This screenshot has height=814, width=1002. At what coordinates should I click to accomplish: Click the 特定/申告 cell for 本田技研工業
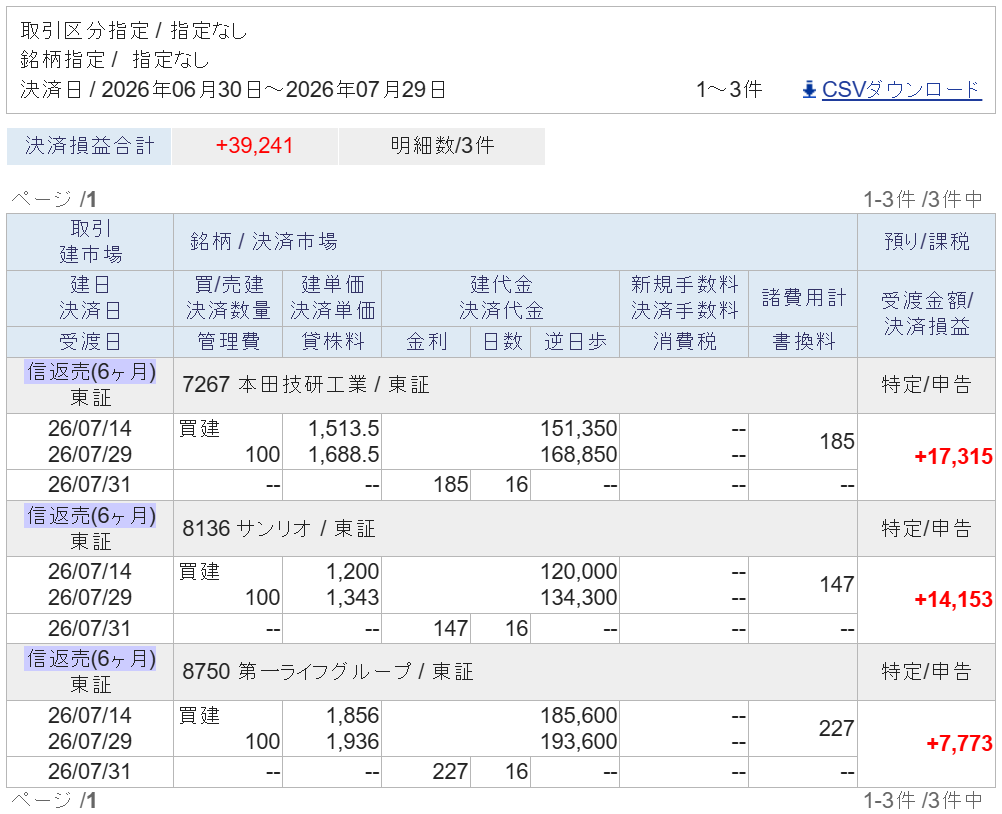tap(927, 385)
